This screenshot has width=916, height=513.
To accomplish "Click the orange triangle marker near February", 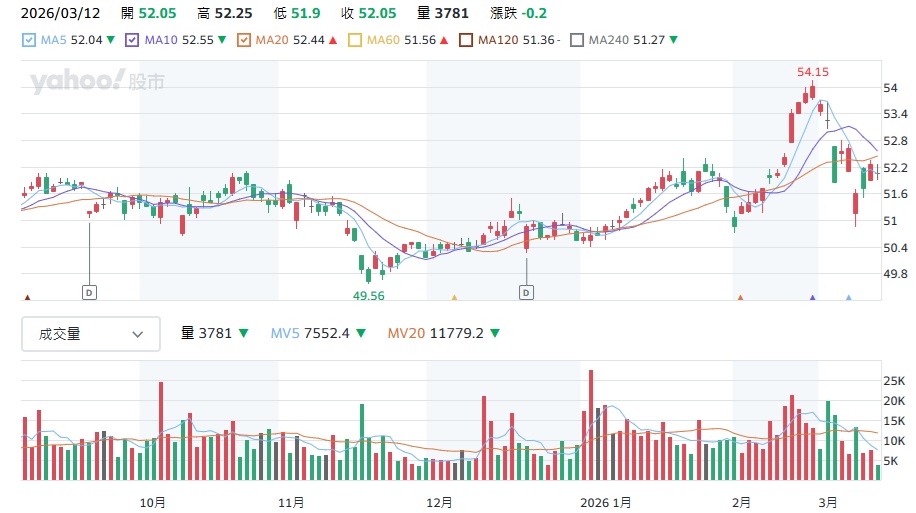I will [x=740, y=297].
